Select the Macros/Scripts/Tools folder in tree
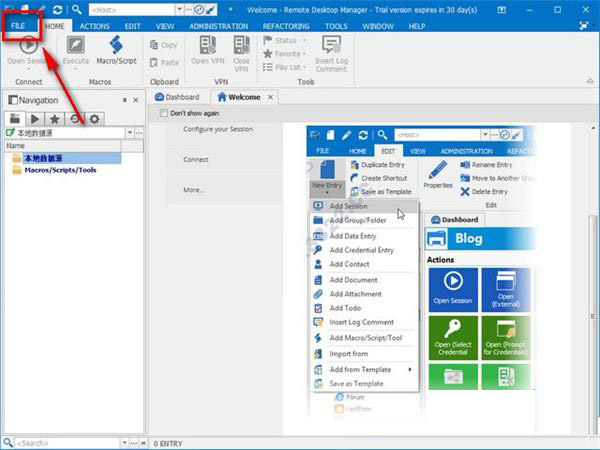This screenshot has width=600, height=450. 59,170
